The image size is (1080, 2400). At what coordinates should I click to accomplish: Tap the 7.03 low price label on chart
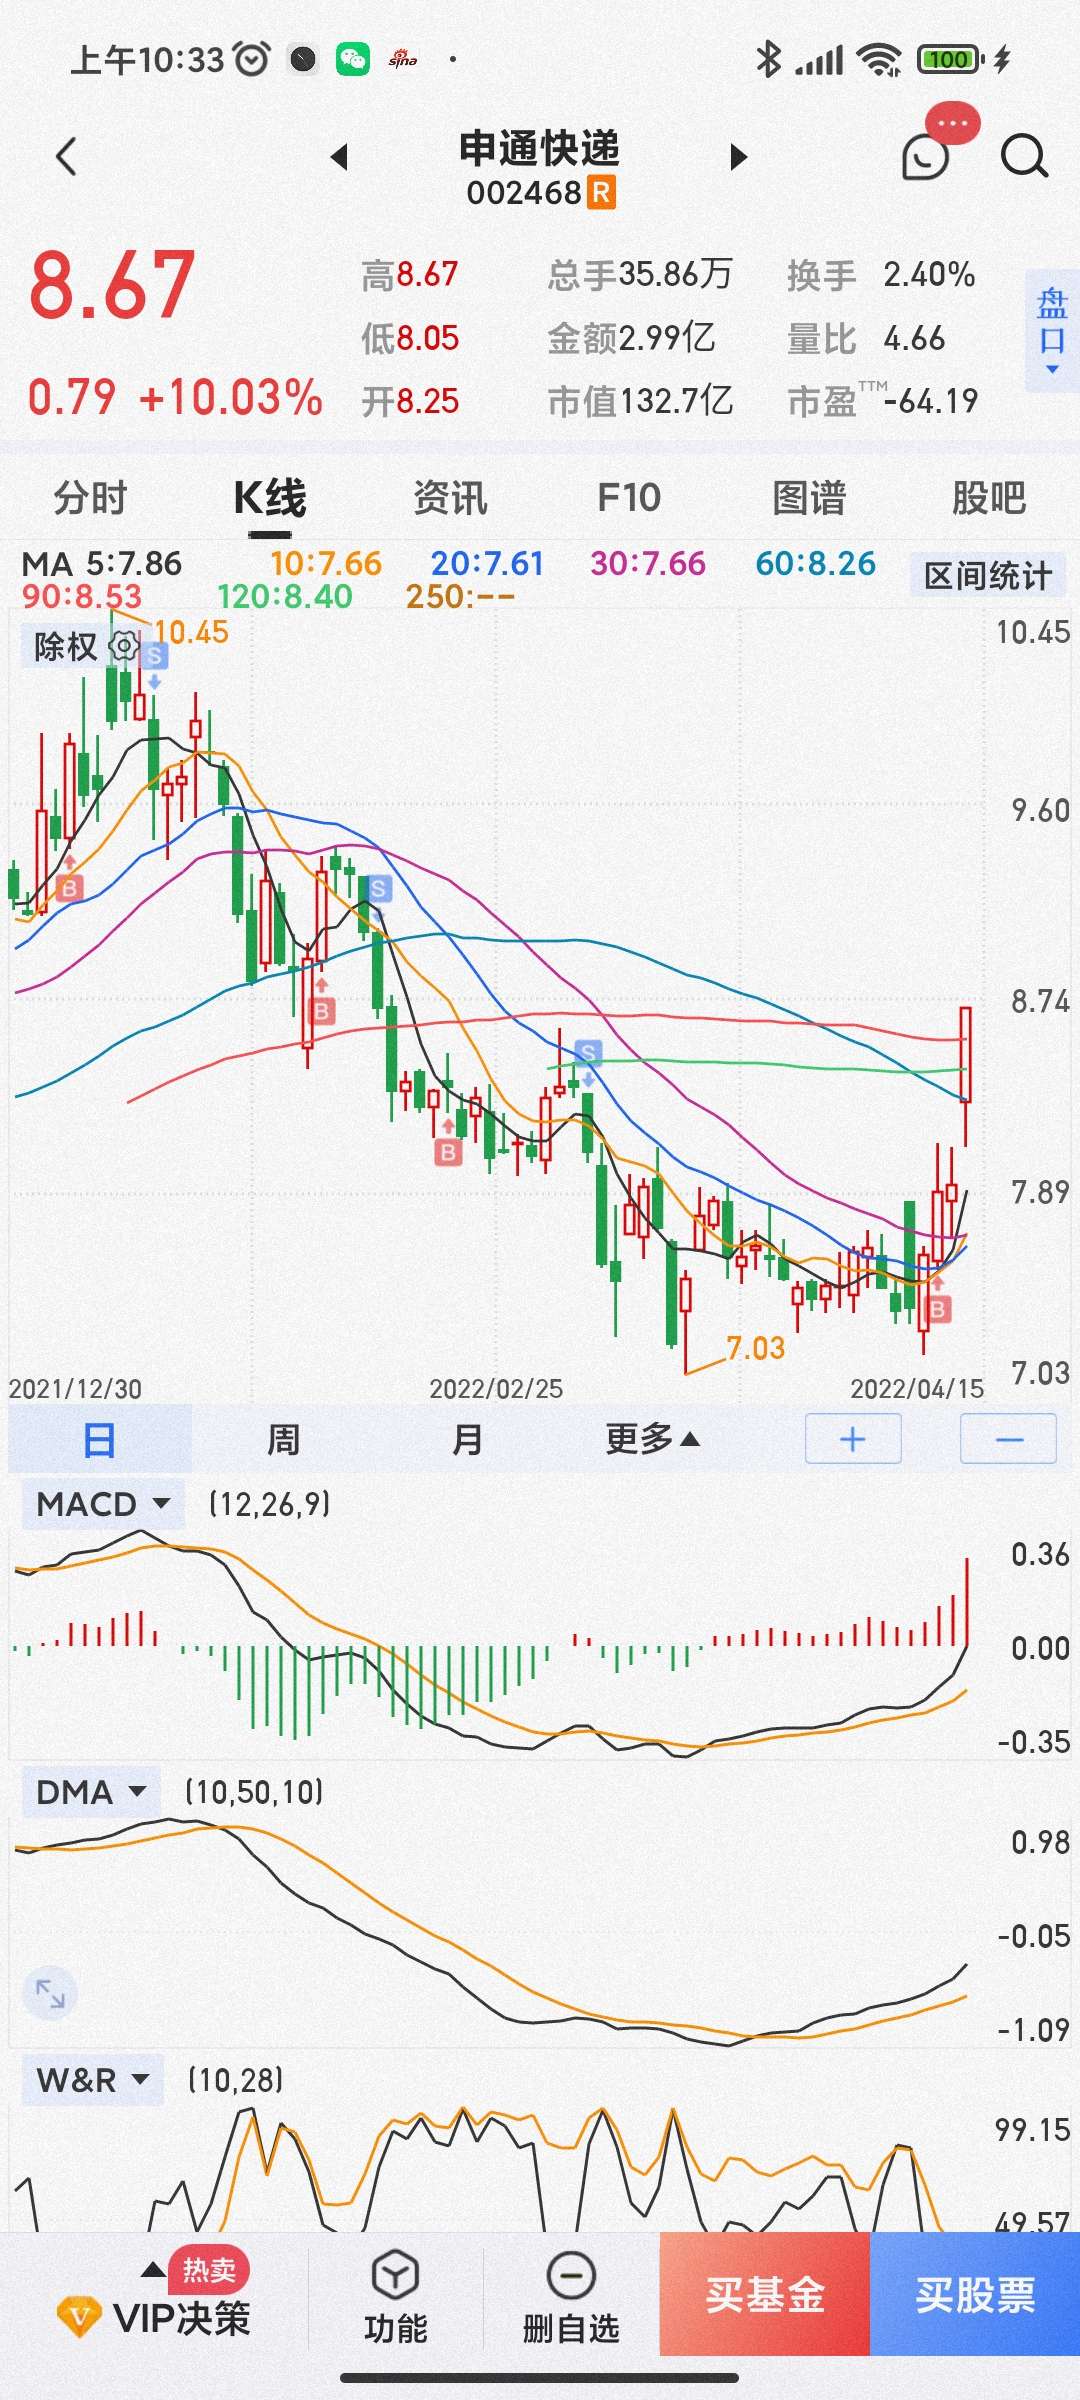(756, 1348)
